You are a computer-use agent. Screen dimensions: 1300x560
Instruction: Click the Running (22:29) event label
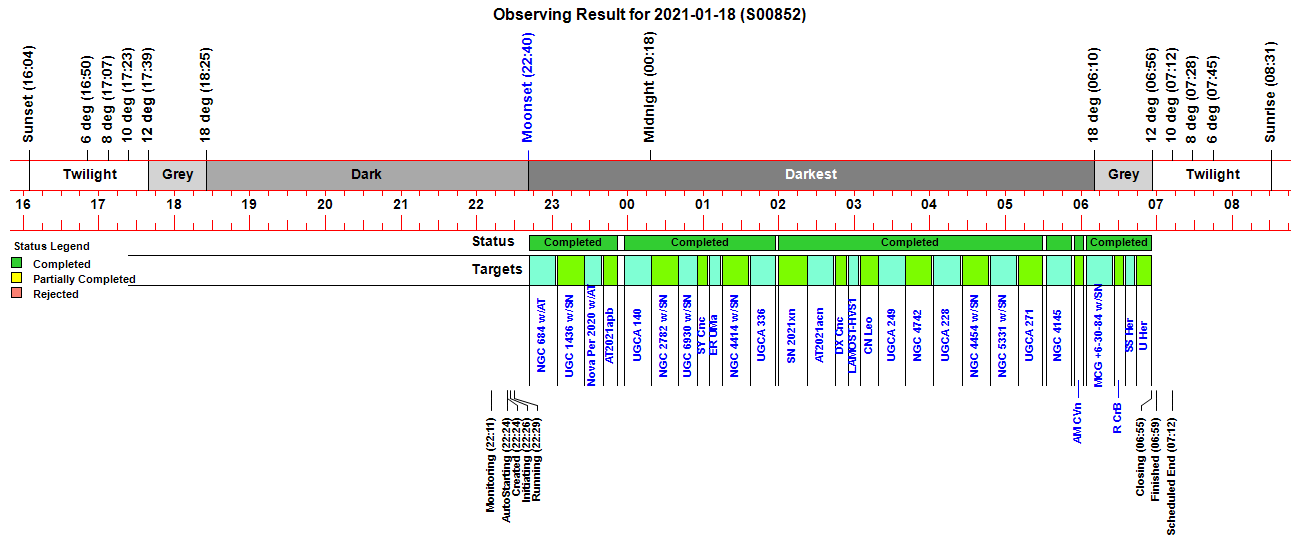(537, 458)
